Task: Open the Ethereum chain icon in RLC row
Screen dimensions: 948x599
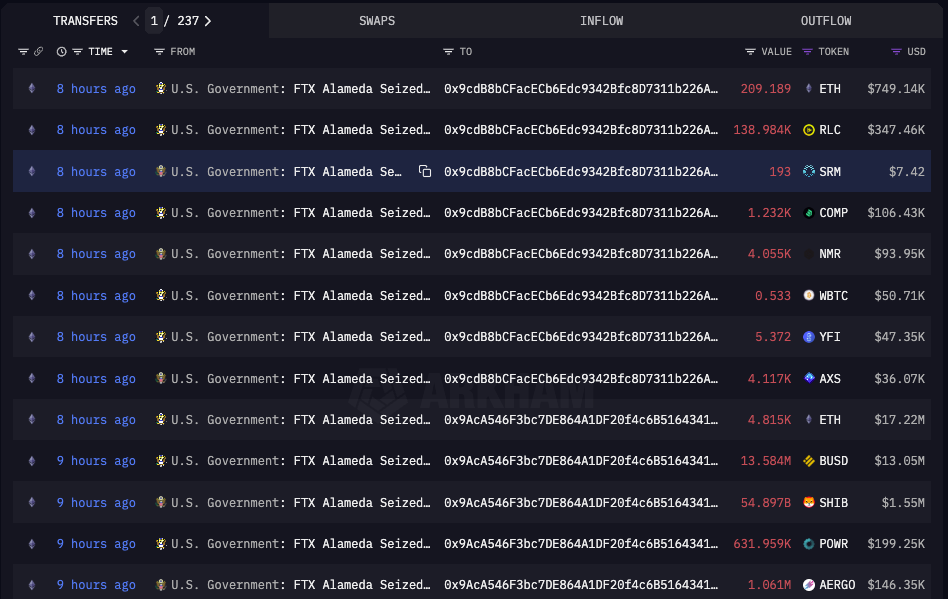Action: coord(32,130)
